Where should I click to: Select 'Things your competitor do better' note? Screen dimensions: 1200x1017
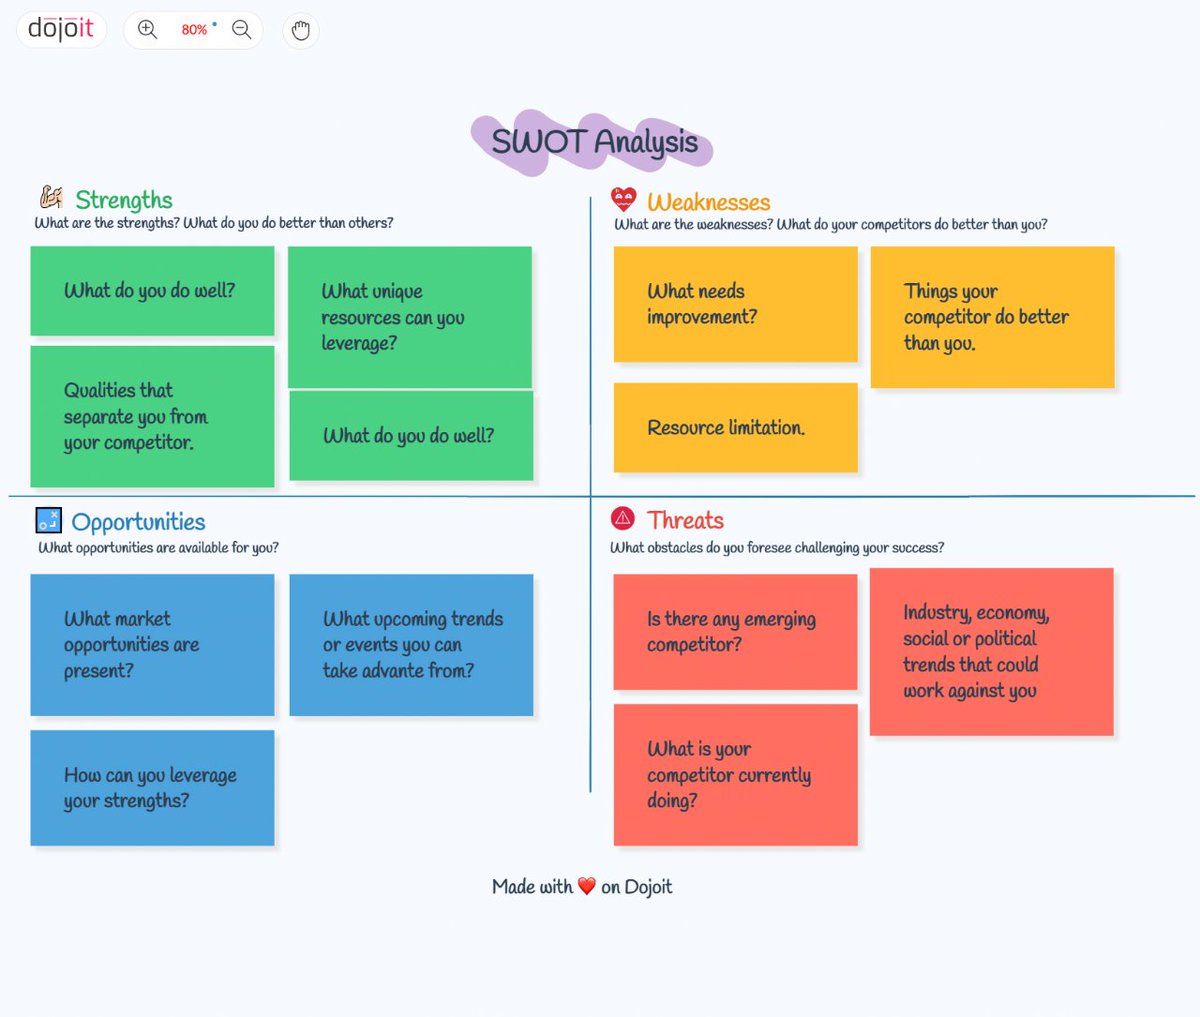coord(992,317)
